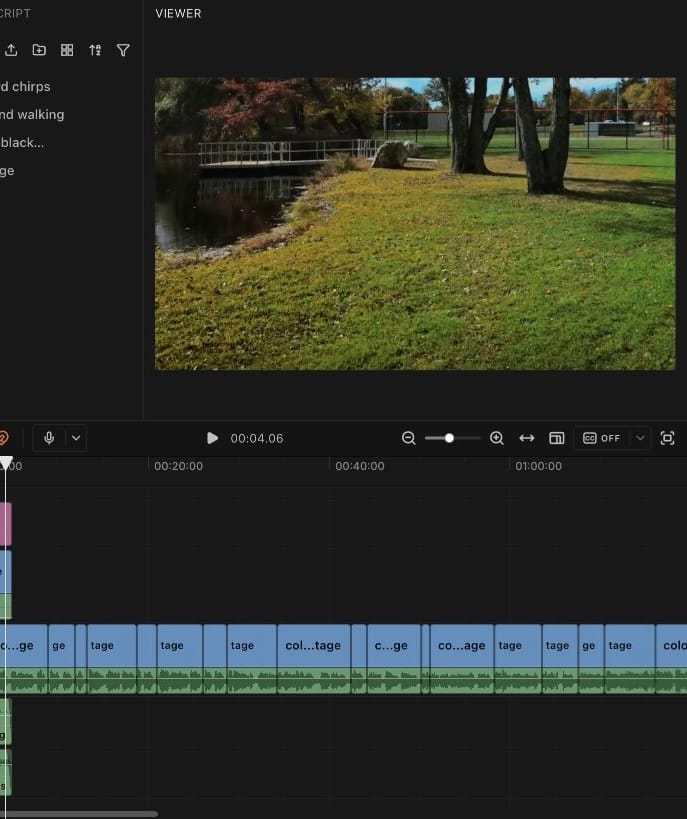The image size is (687, 819).
Task: Click the panel layout icon
Action: pos(557,438)
